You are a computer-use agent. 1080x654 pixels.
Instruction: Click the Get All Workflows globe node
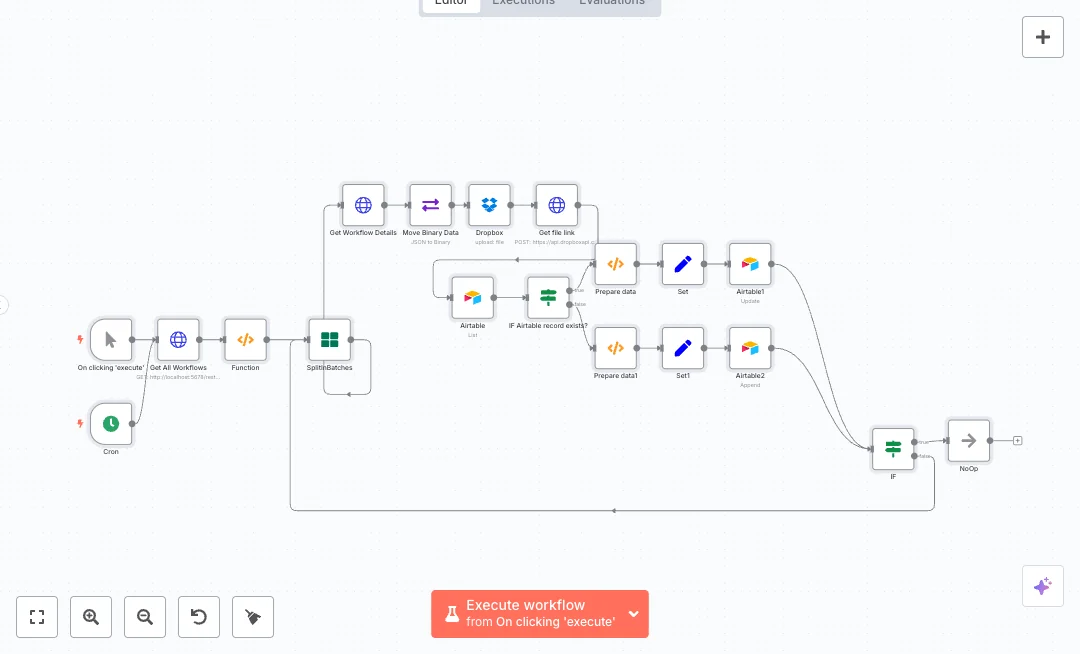click(x=178, y=340)
